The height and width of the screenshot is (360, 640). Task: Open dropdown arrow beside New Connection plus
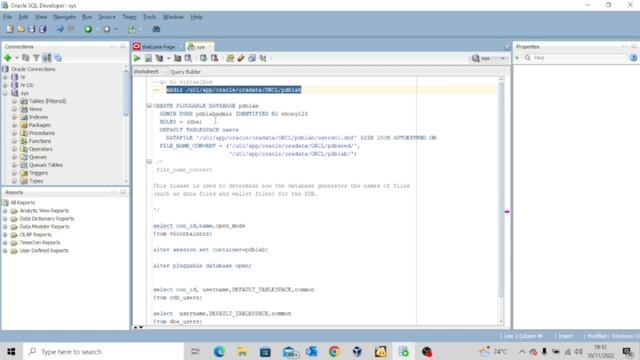click(x=16, y=58)
